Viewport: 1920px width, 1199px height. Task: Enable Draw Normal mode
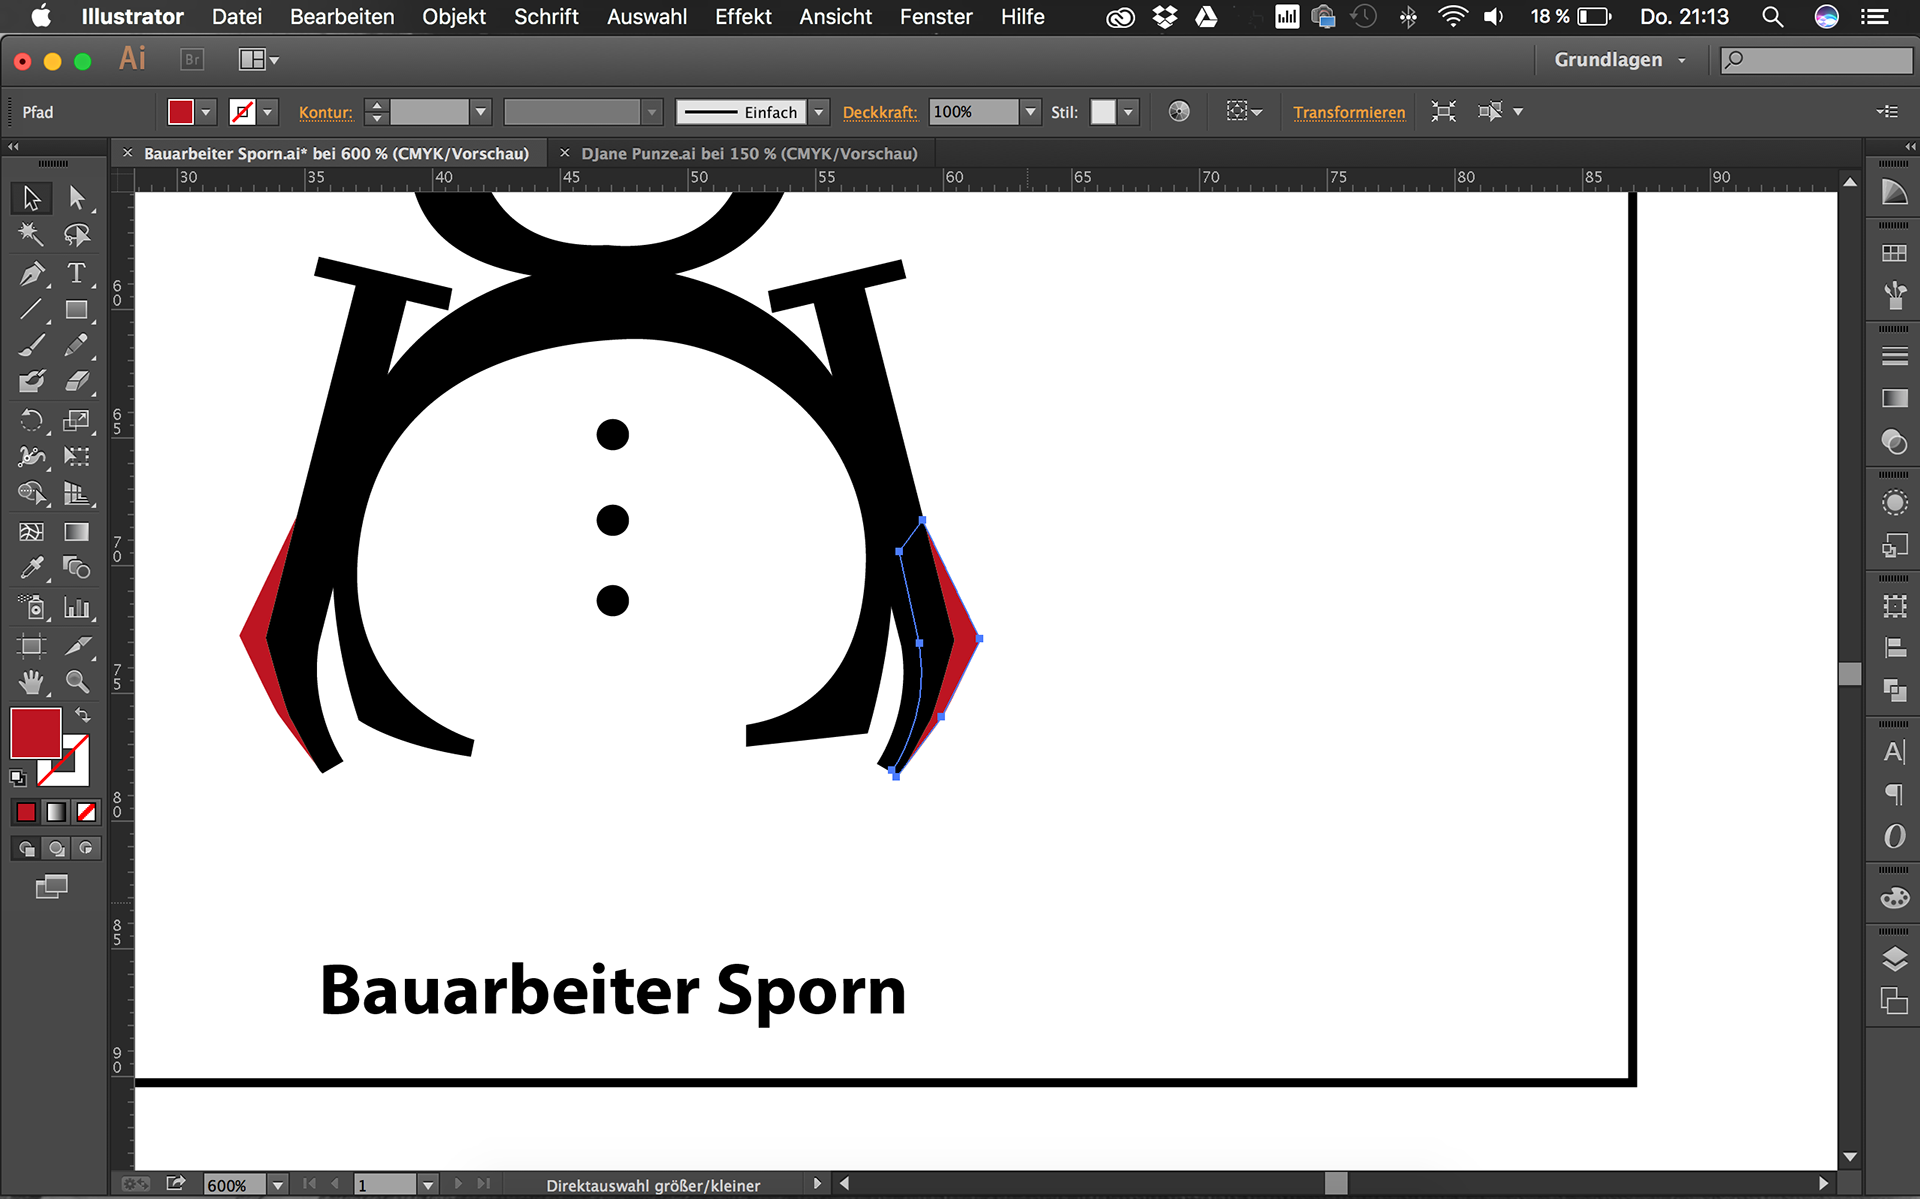pyautogui.click(x=26, y=848)
